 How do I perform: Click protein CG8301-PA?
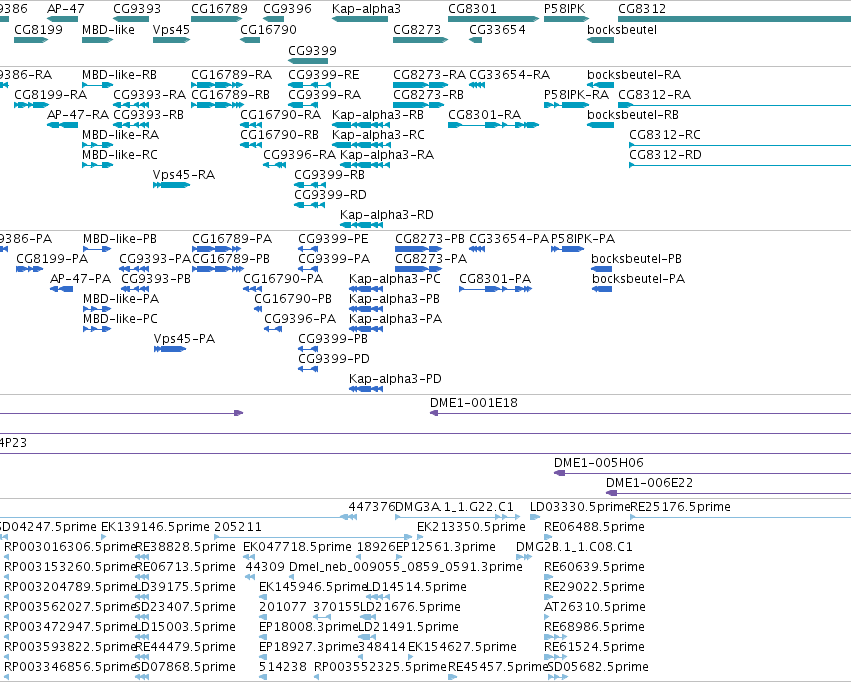(495, 279)
